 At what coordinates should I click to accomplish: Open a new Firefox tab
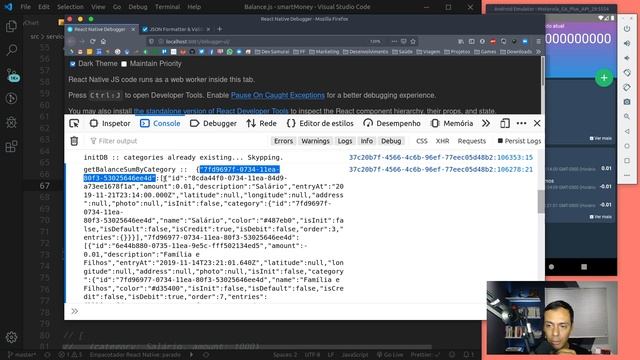pos(220,29)
